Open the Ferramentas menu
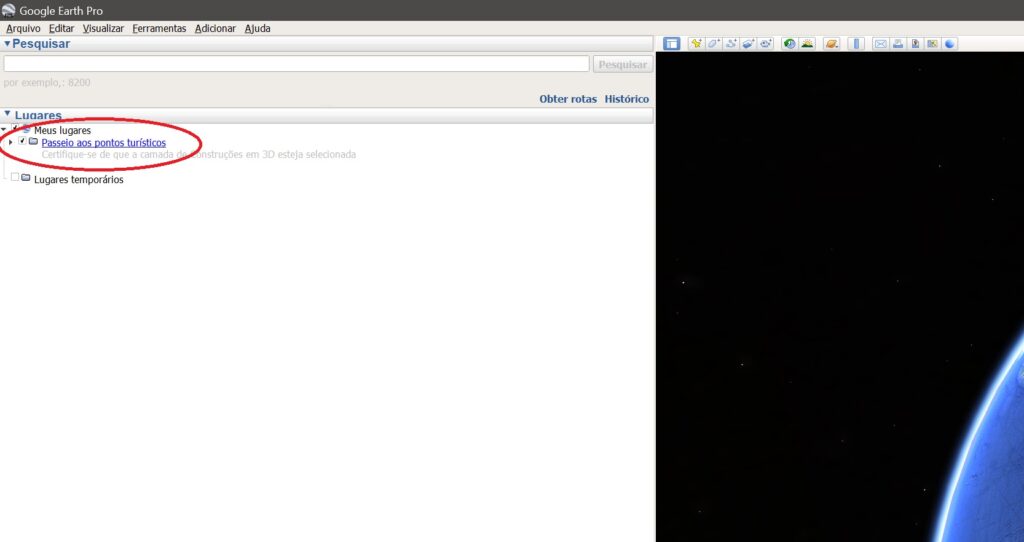The width and height of the screenshot is (1024, 542). [x=159, y=29]
